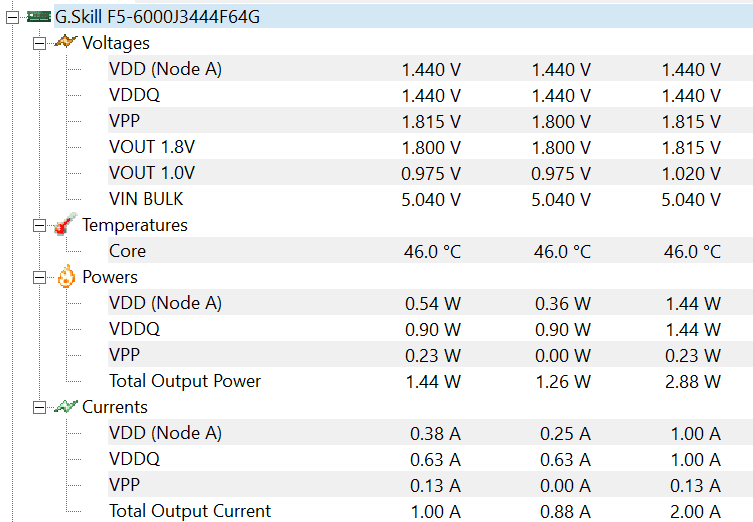Click the 0.00 W VPP power value

click(x=563, y=355)
